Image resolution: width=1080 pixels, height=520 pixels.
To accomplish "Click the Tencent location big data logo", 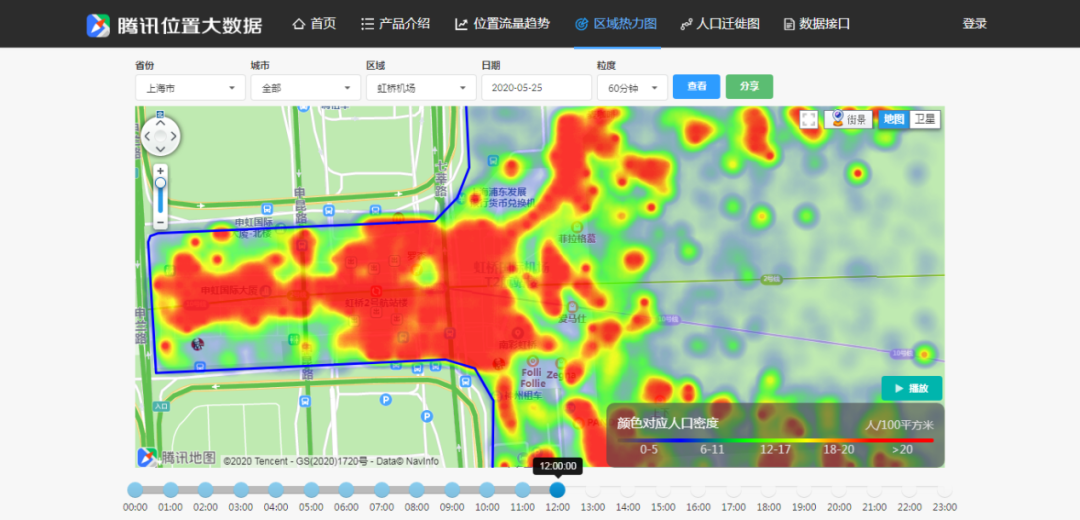I will click(174, 25).
